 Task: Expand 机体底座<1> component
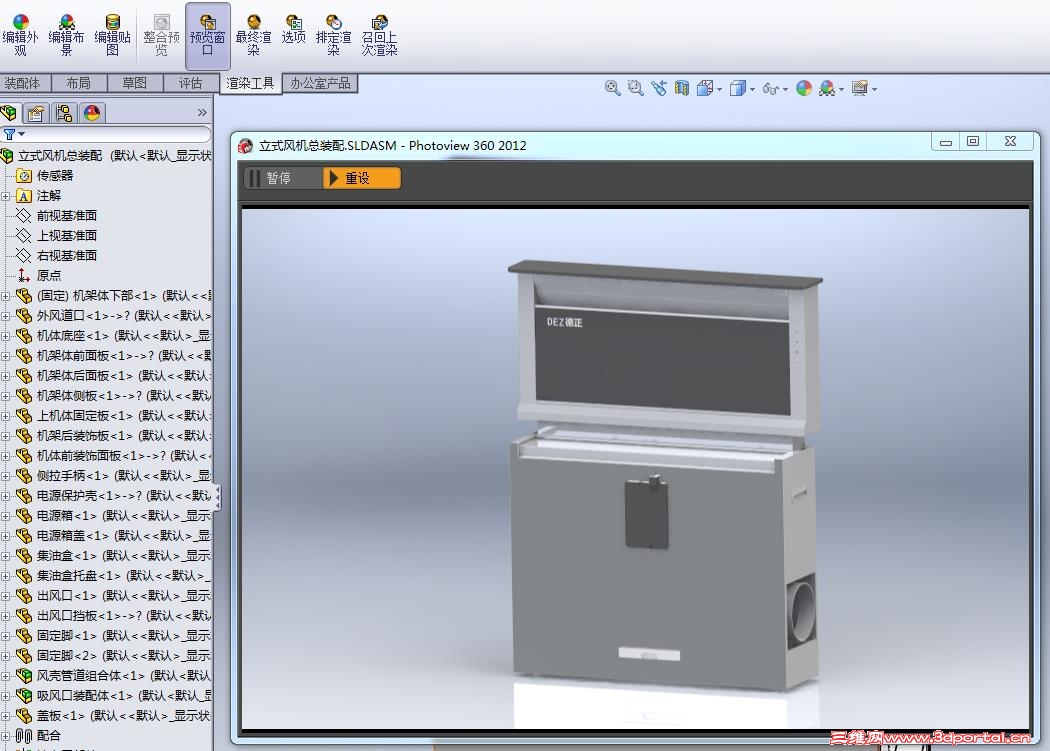tap(5, 336)
